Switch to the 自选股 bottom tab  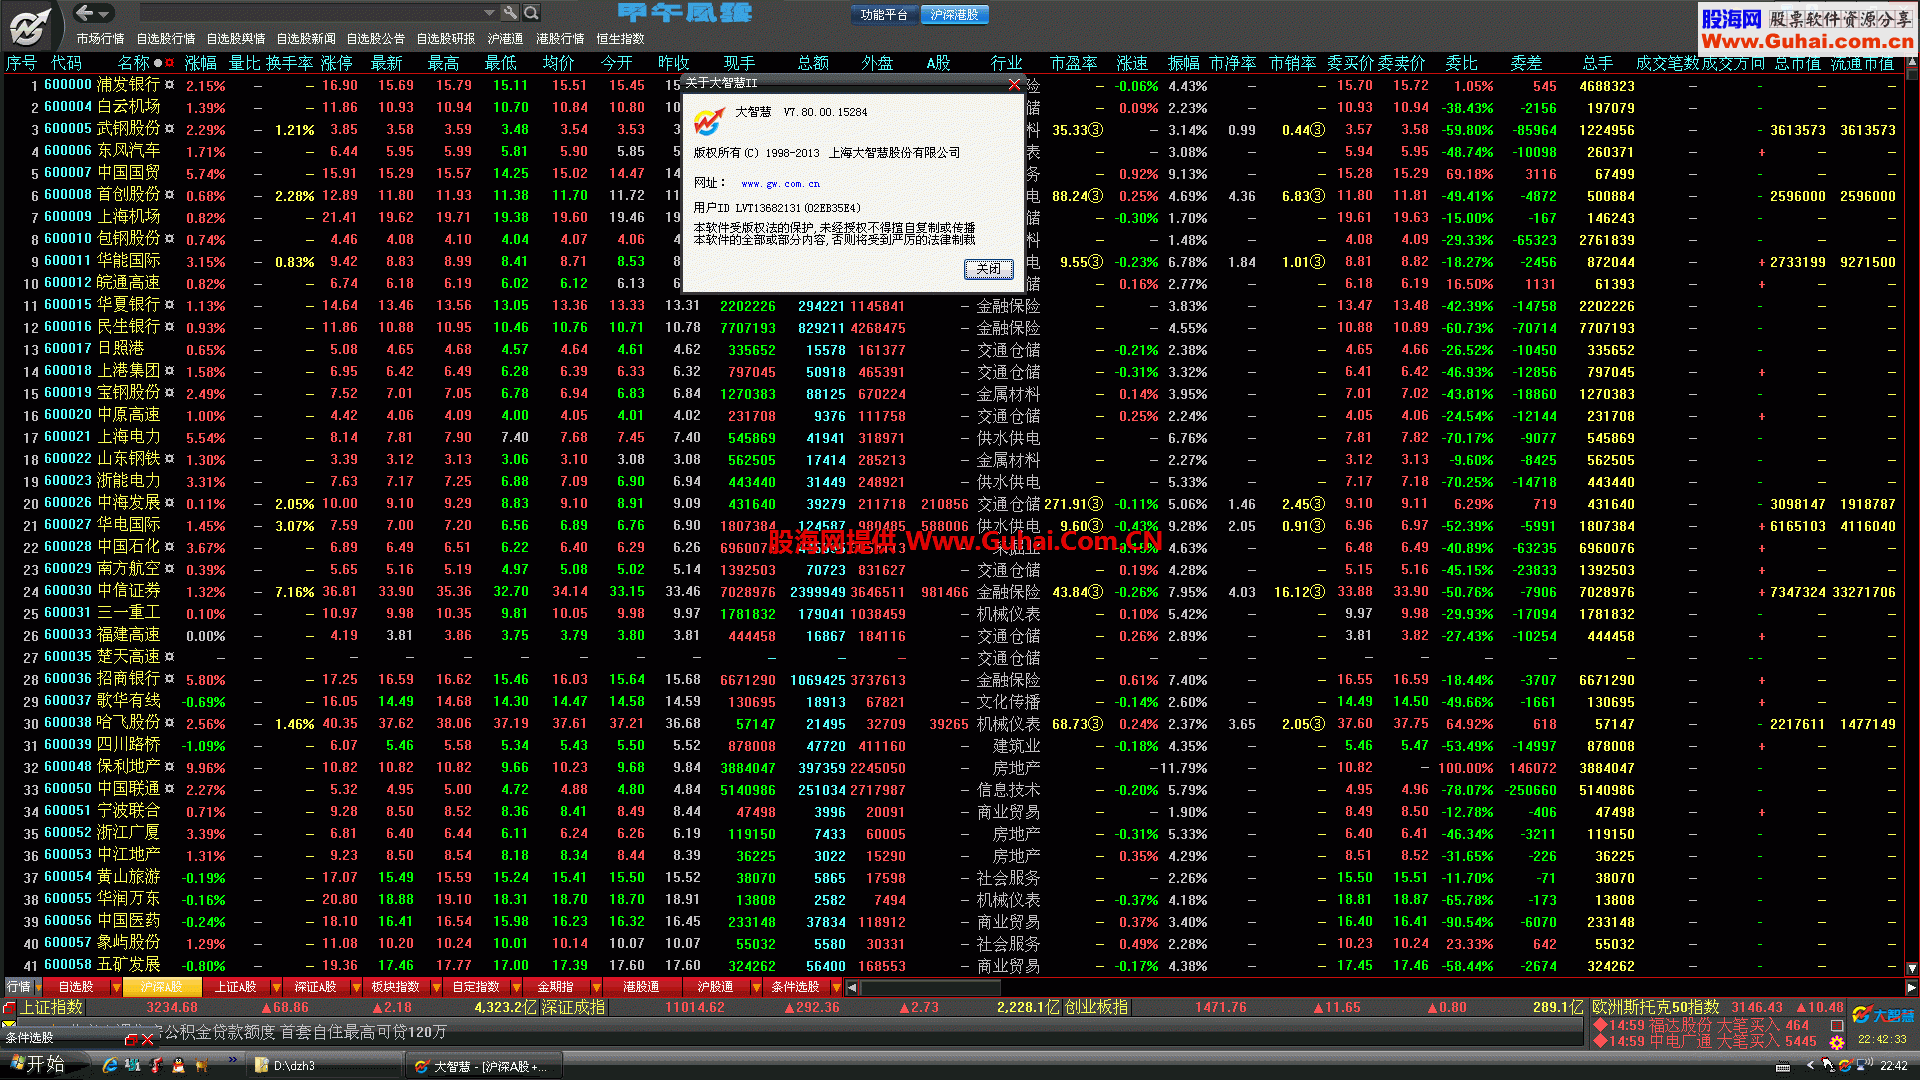[x=76, y=987]
